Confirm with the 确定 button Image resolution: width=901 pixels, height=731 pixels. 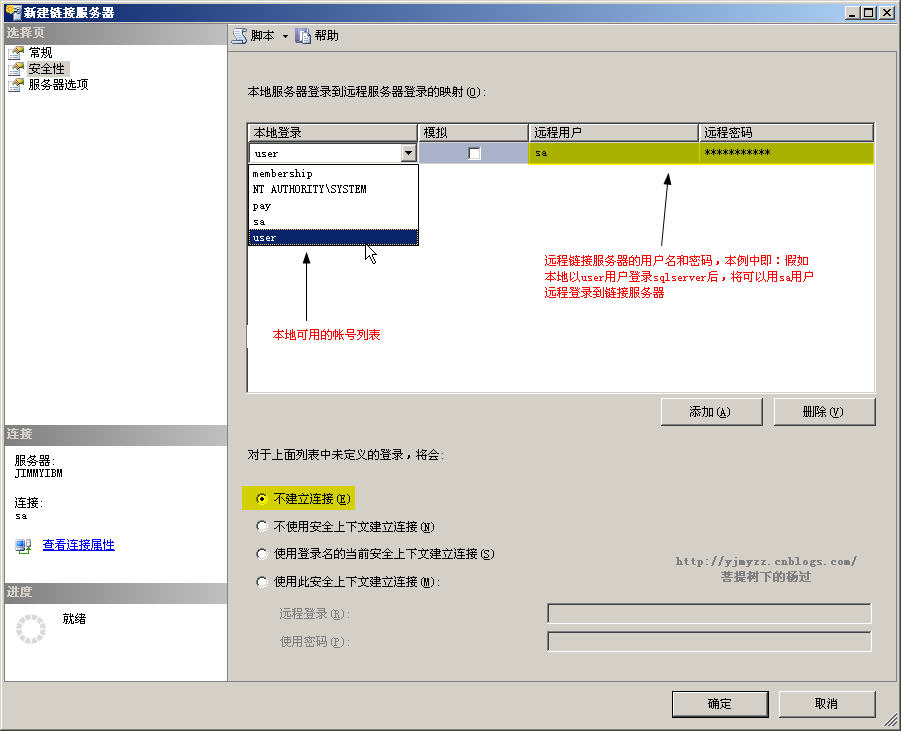(x=720, y=704)
